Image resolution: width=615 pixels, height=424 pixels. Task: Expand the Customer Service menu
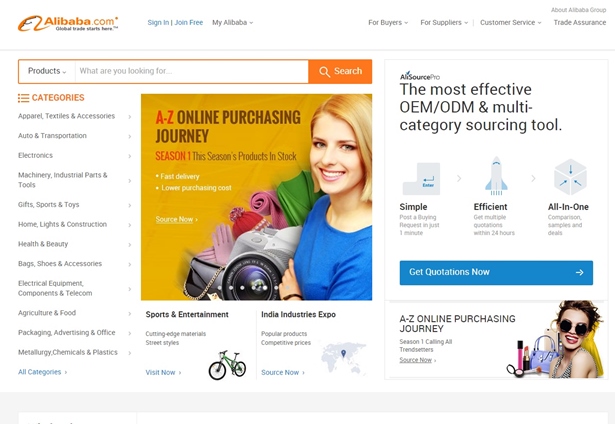pyautogui.click(x=510, y=23)
